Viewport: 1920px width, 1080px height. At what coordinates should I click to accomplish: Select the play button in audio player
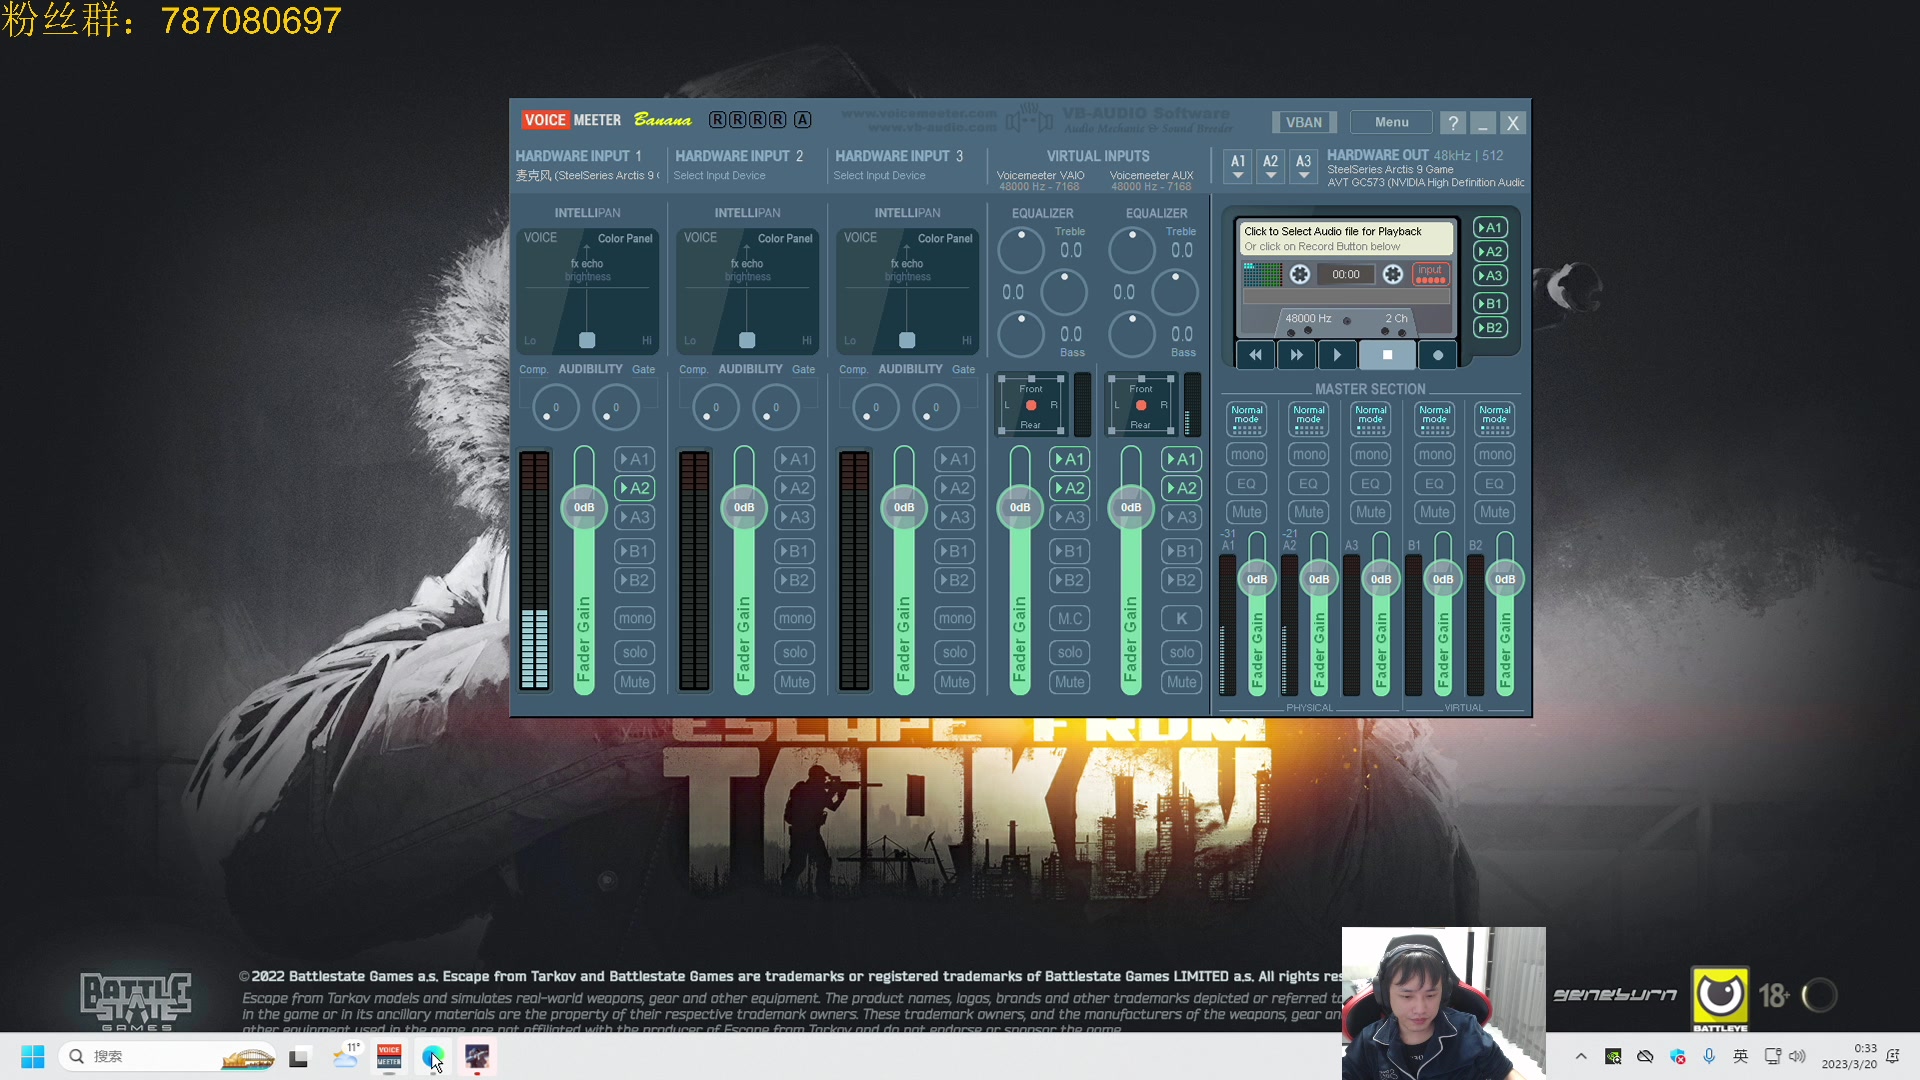click(x=1338, y=353)
